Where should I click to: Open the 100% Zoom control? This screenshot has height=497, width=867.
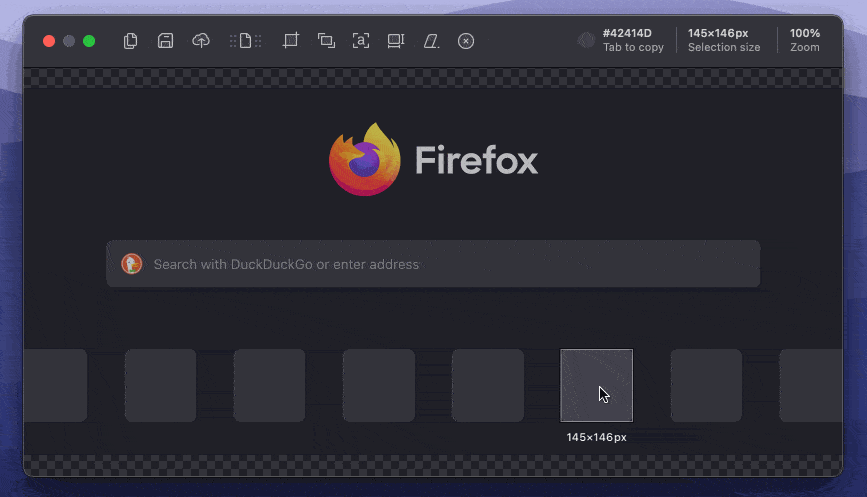804,40
